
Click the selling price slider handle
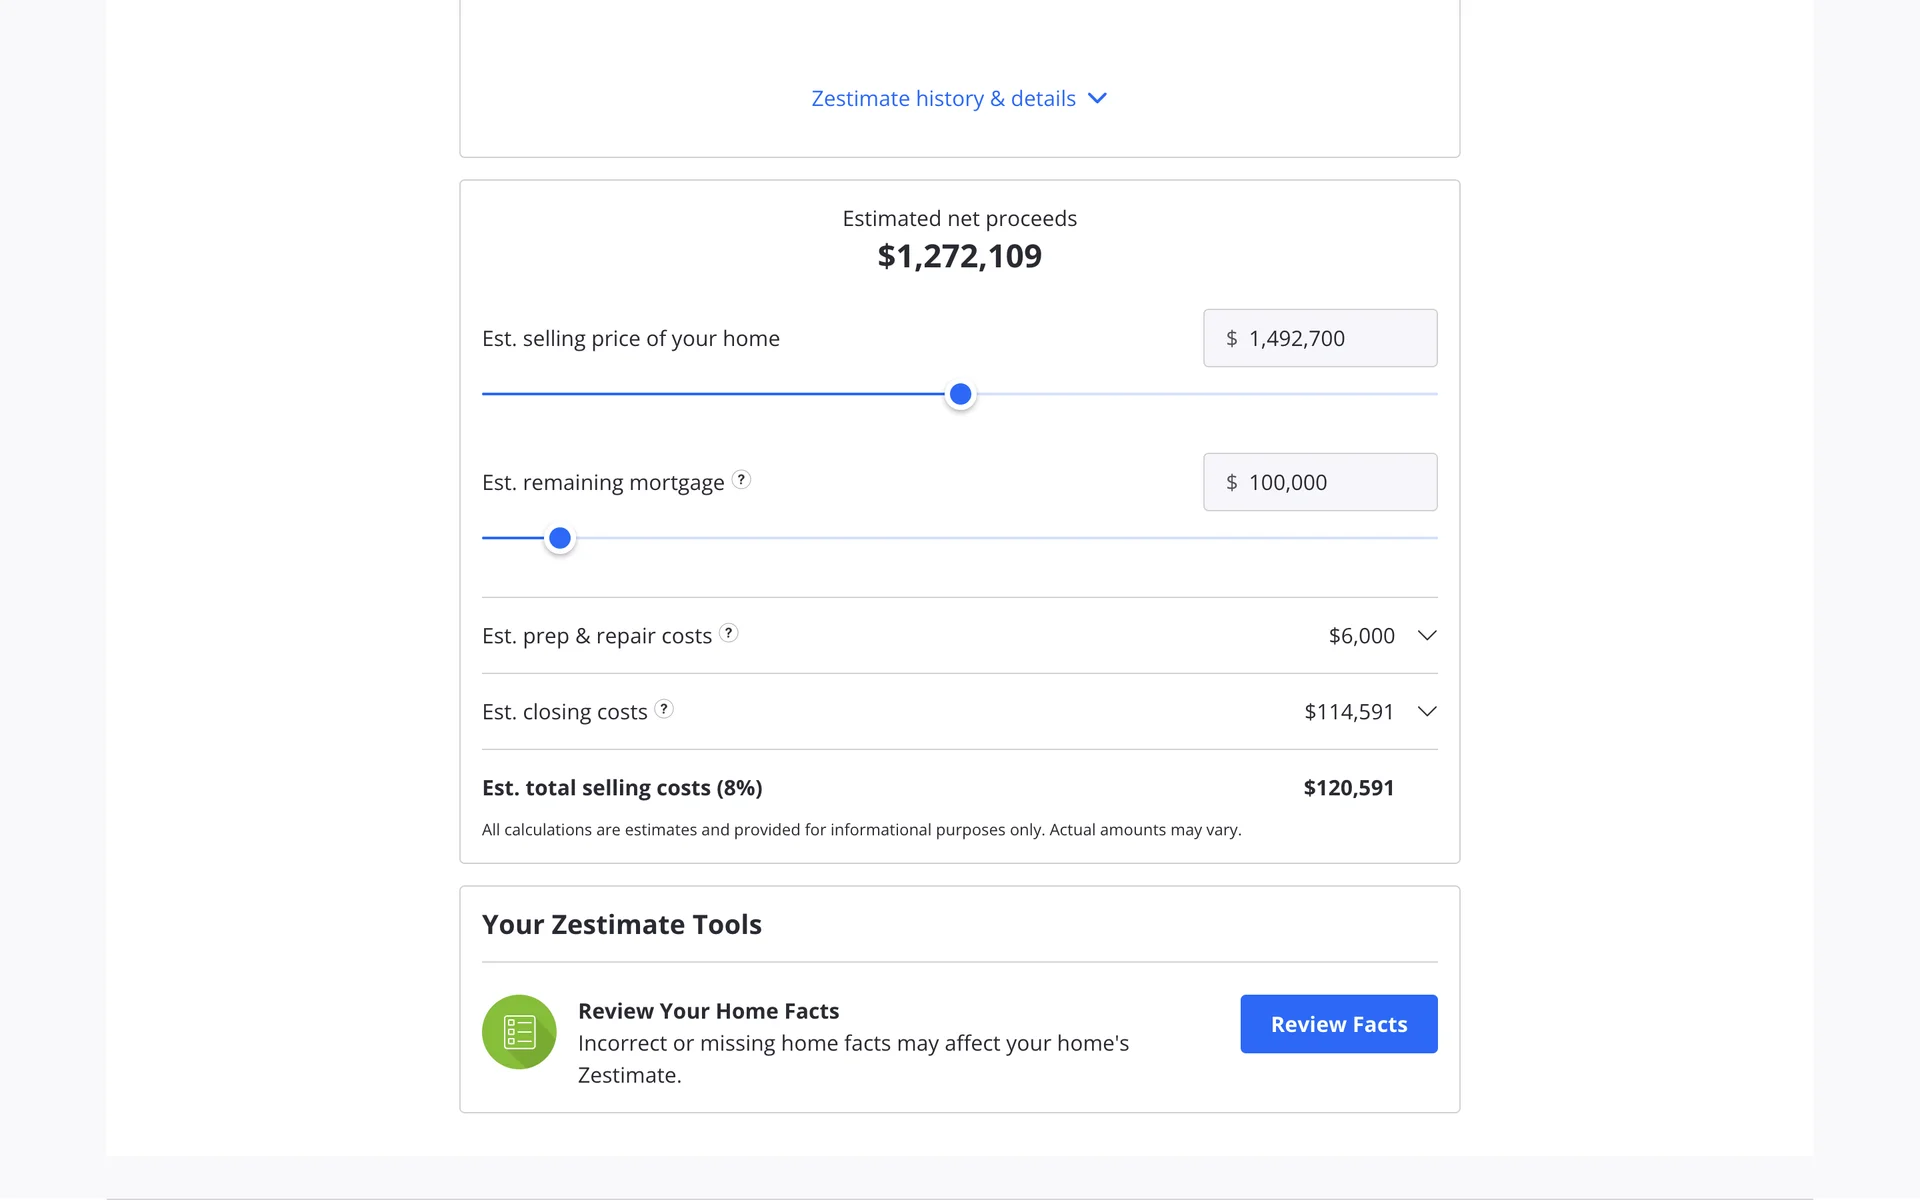(x=960, y=394)
